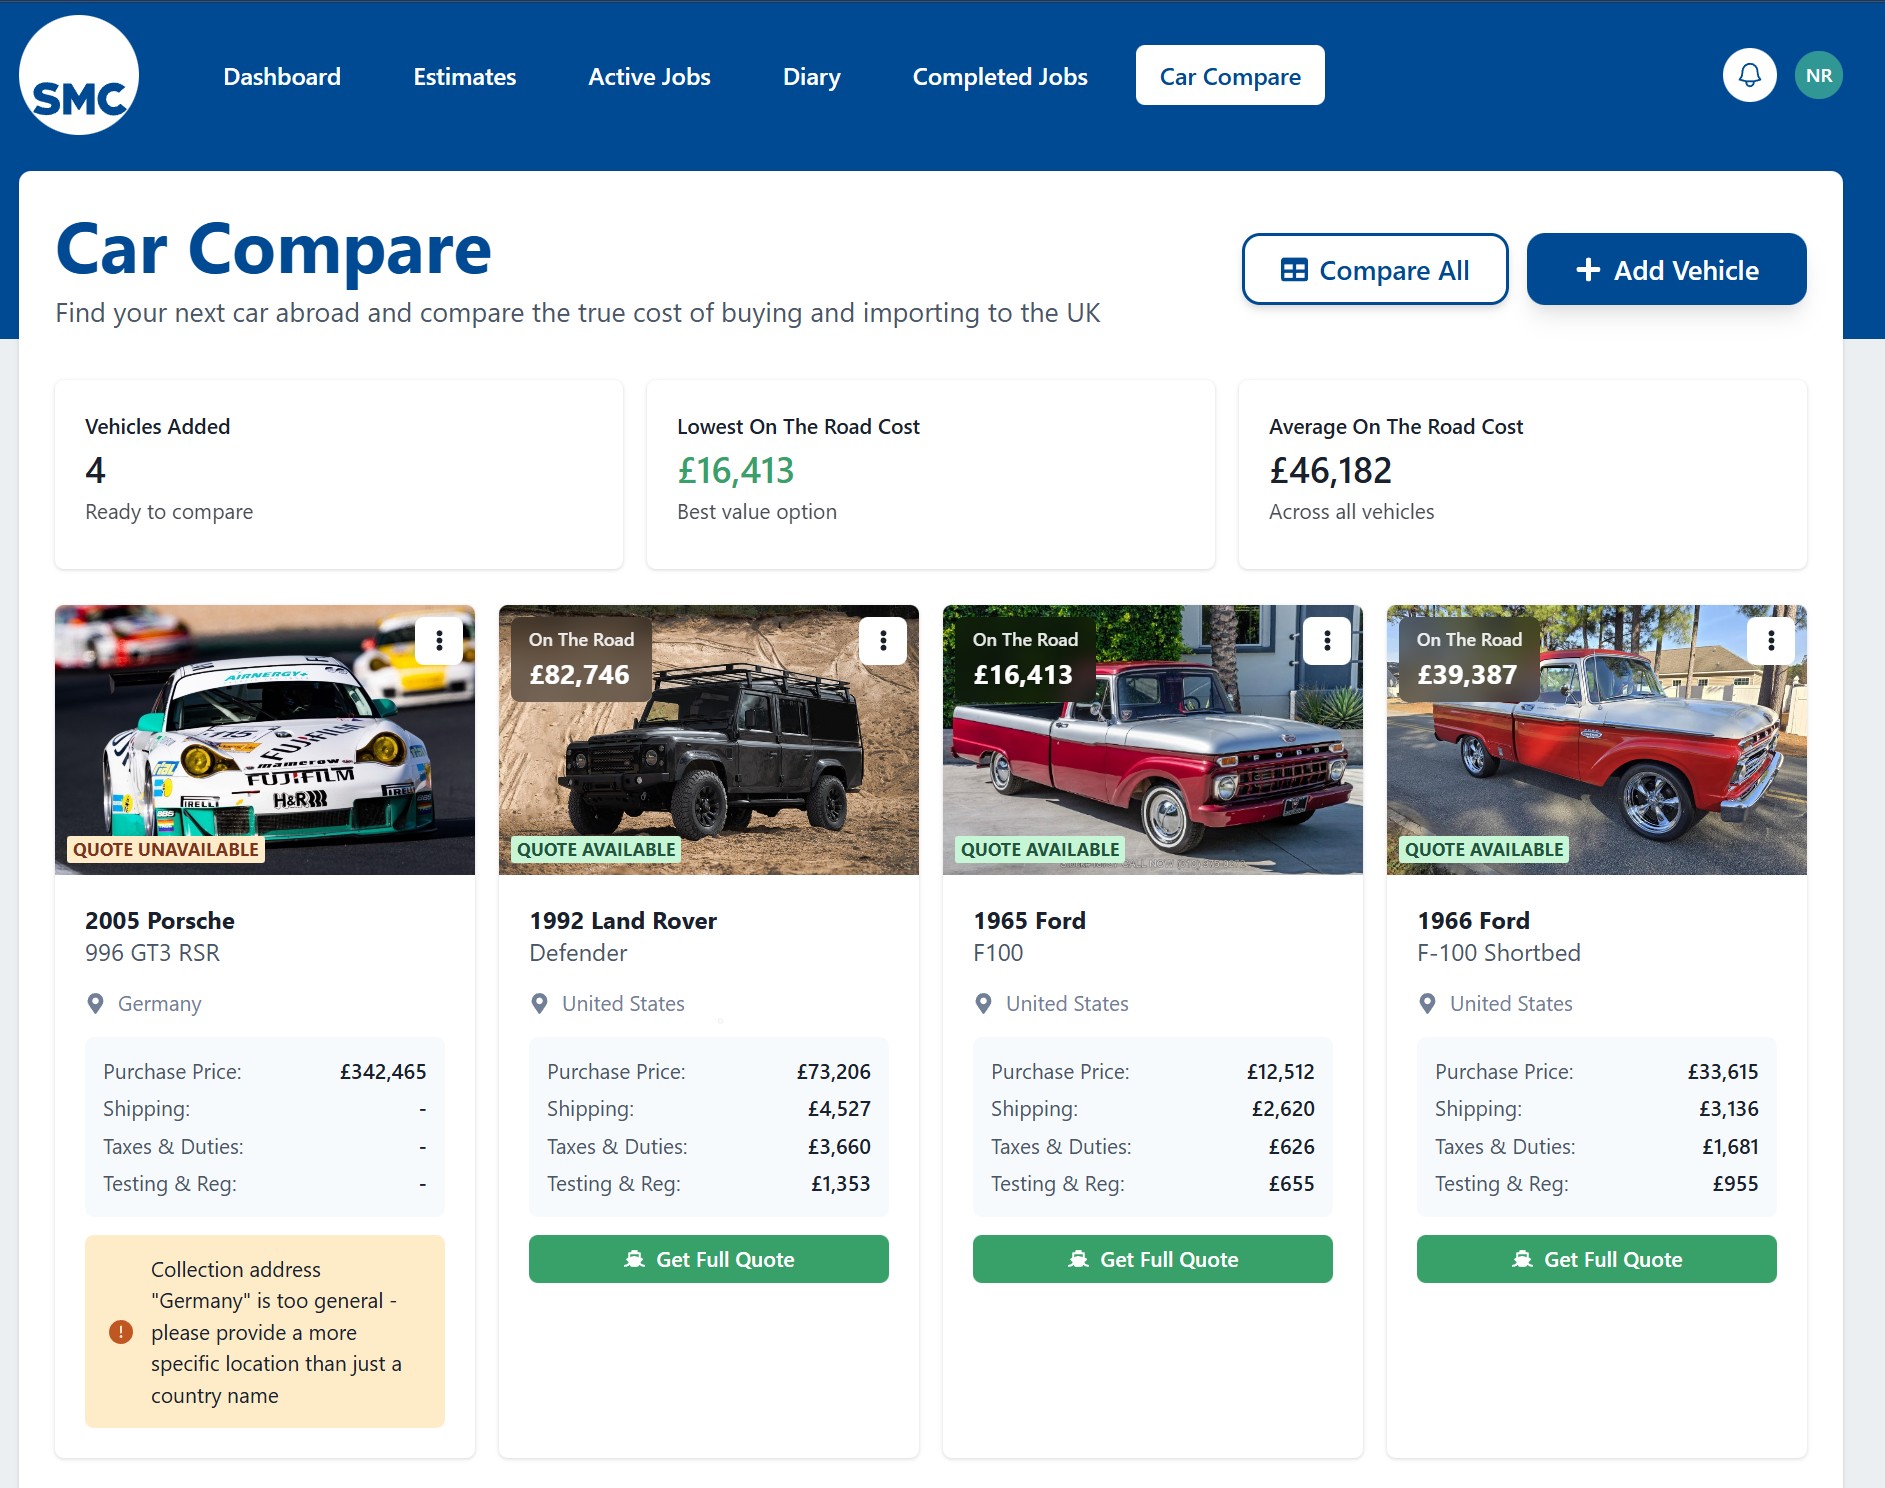Click the grid icon in Compare All
The width and height of the screenshot is (1885, 1488).
(1295, 269)
